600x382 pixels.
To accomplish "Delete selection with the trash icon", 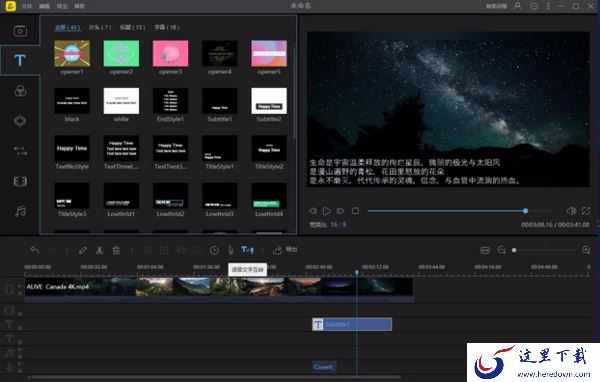I will (116, 250).
